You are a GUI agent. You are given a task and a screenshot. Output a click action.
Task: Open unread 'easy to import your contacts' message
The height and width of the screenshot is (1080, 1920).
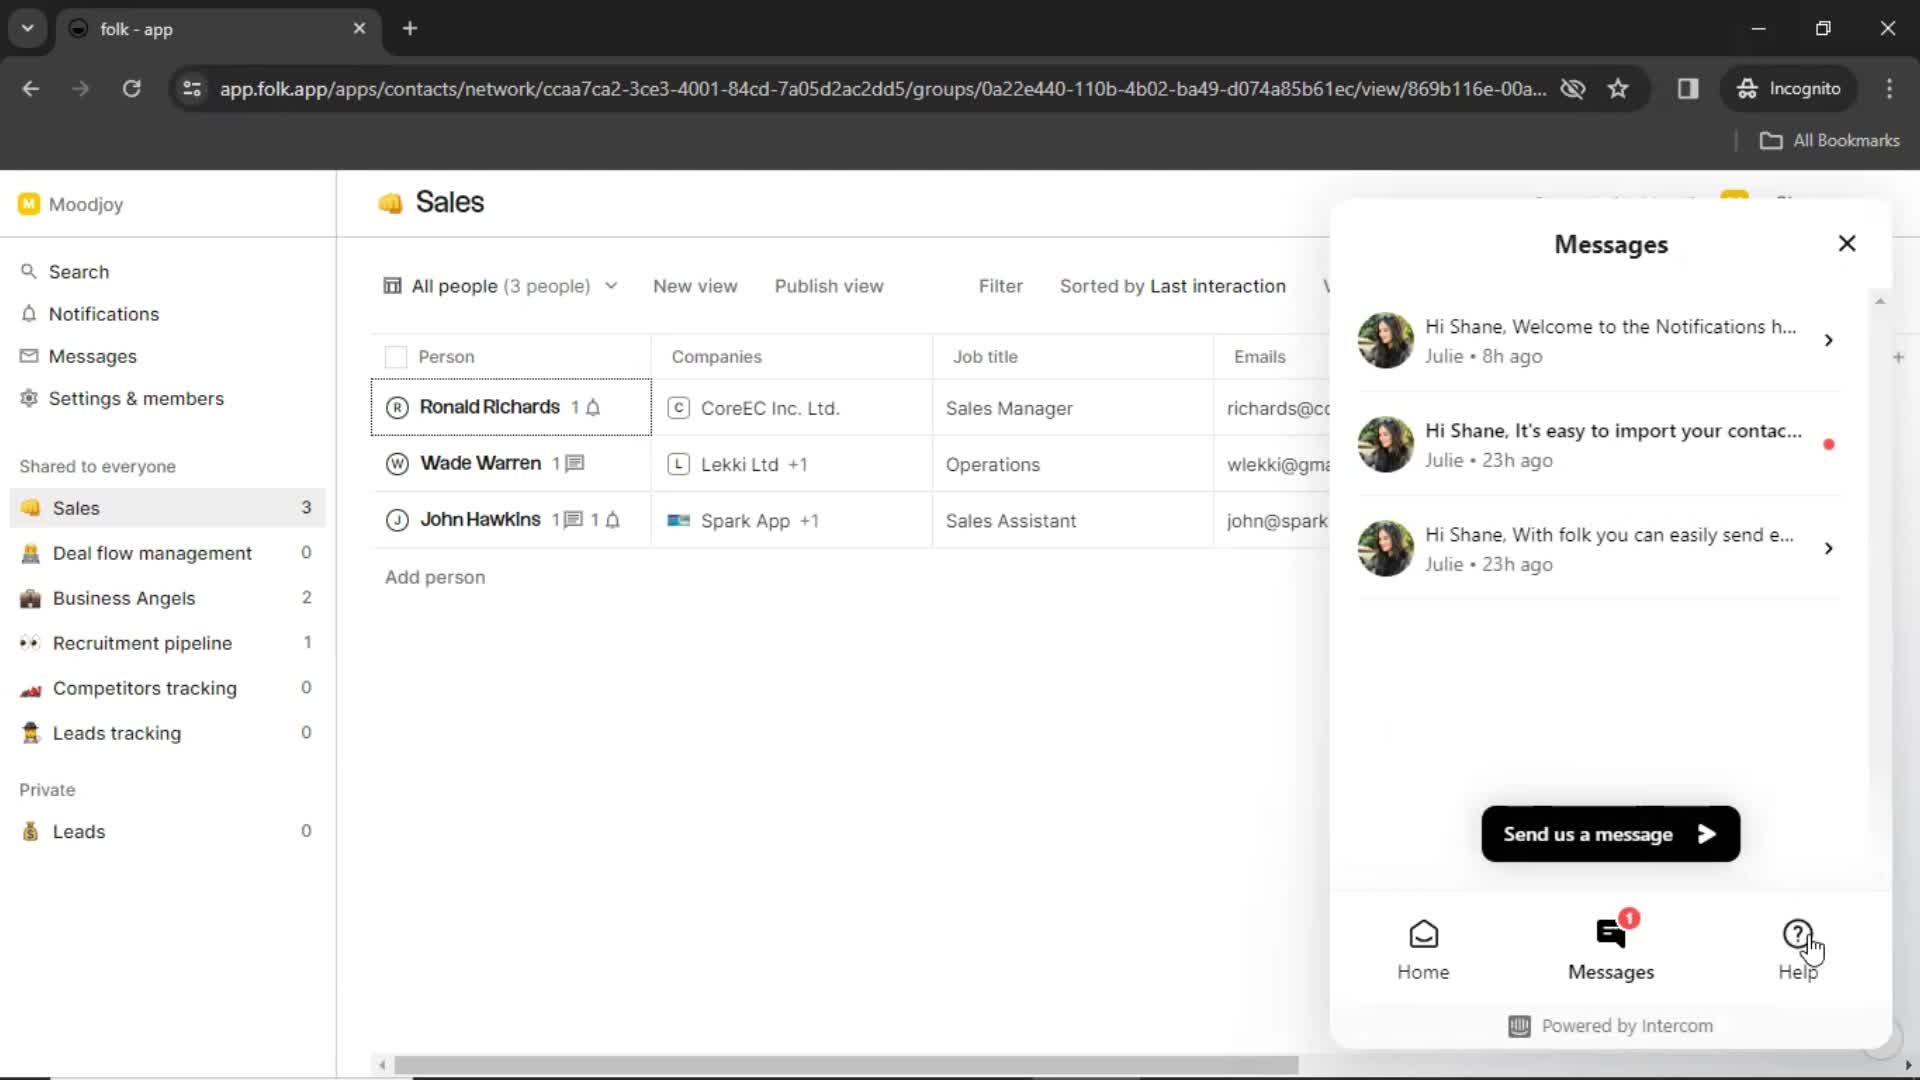[1598, 444]
